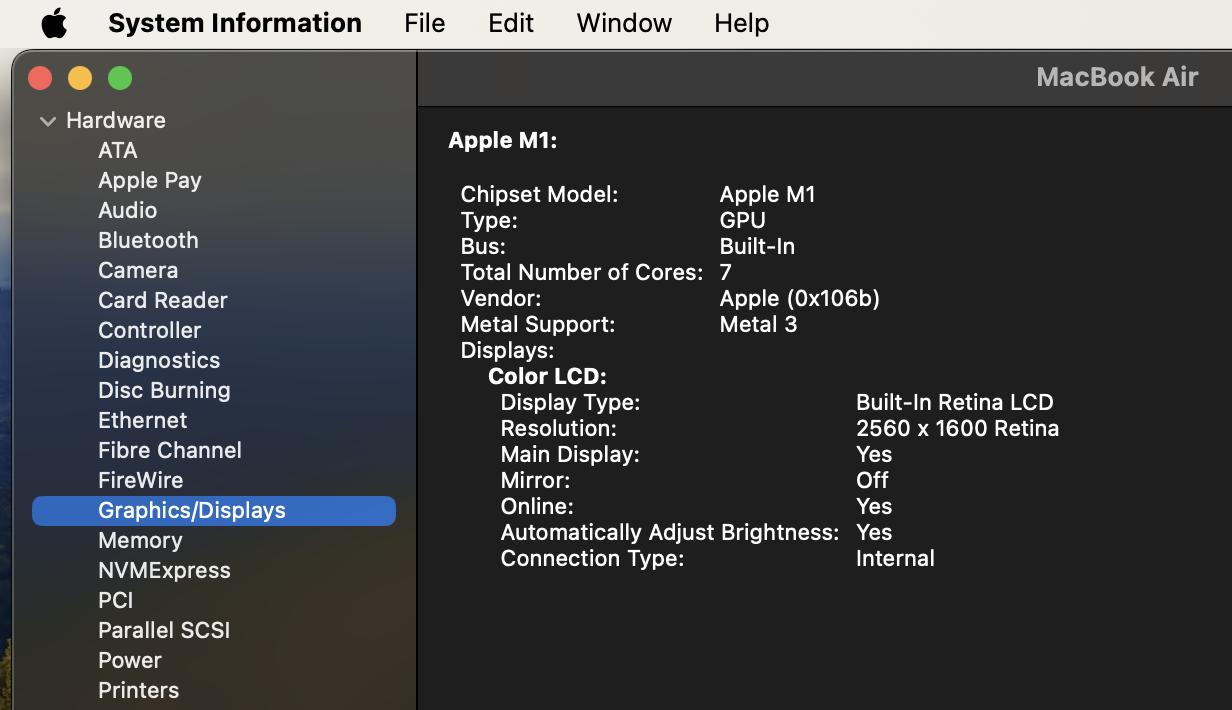The image size is (1232, 710).
Task: Open the File menu
Action: pyautogui.click(x=424, y=23)
